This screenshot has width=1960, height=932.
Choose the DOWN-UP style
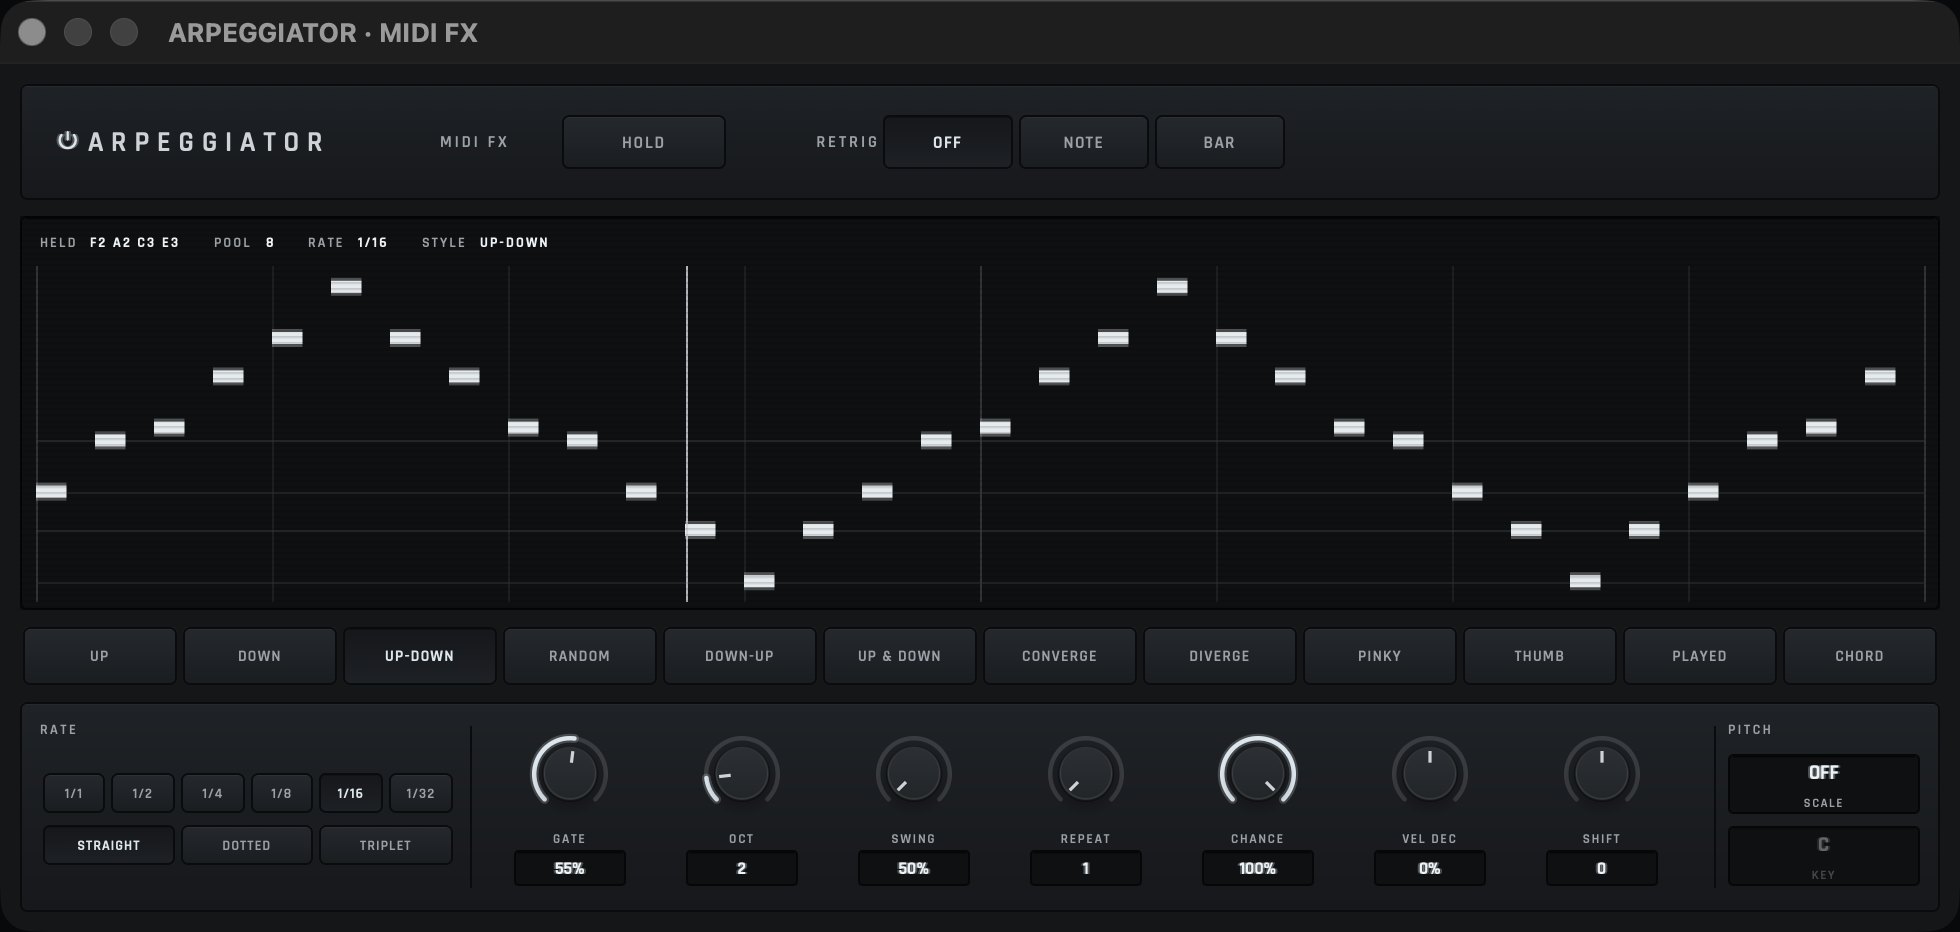click(x=740, y=656)
